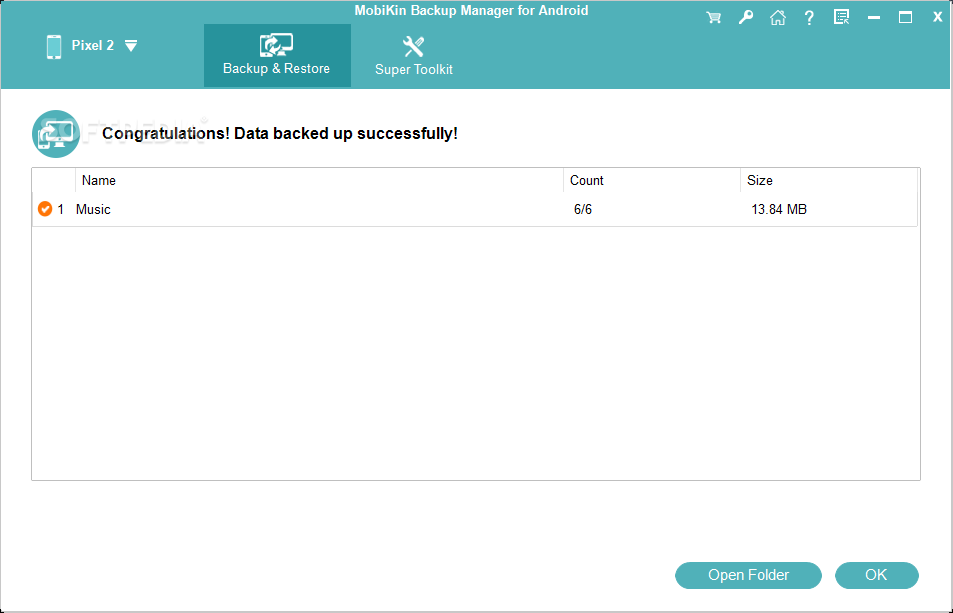Expand the Pixel 2 device dropdown arrow
The image size is (953, 613).
click(x=131, y=46)
